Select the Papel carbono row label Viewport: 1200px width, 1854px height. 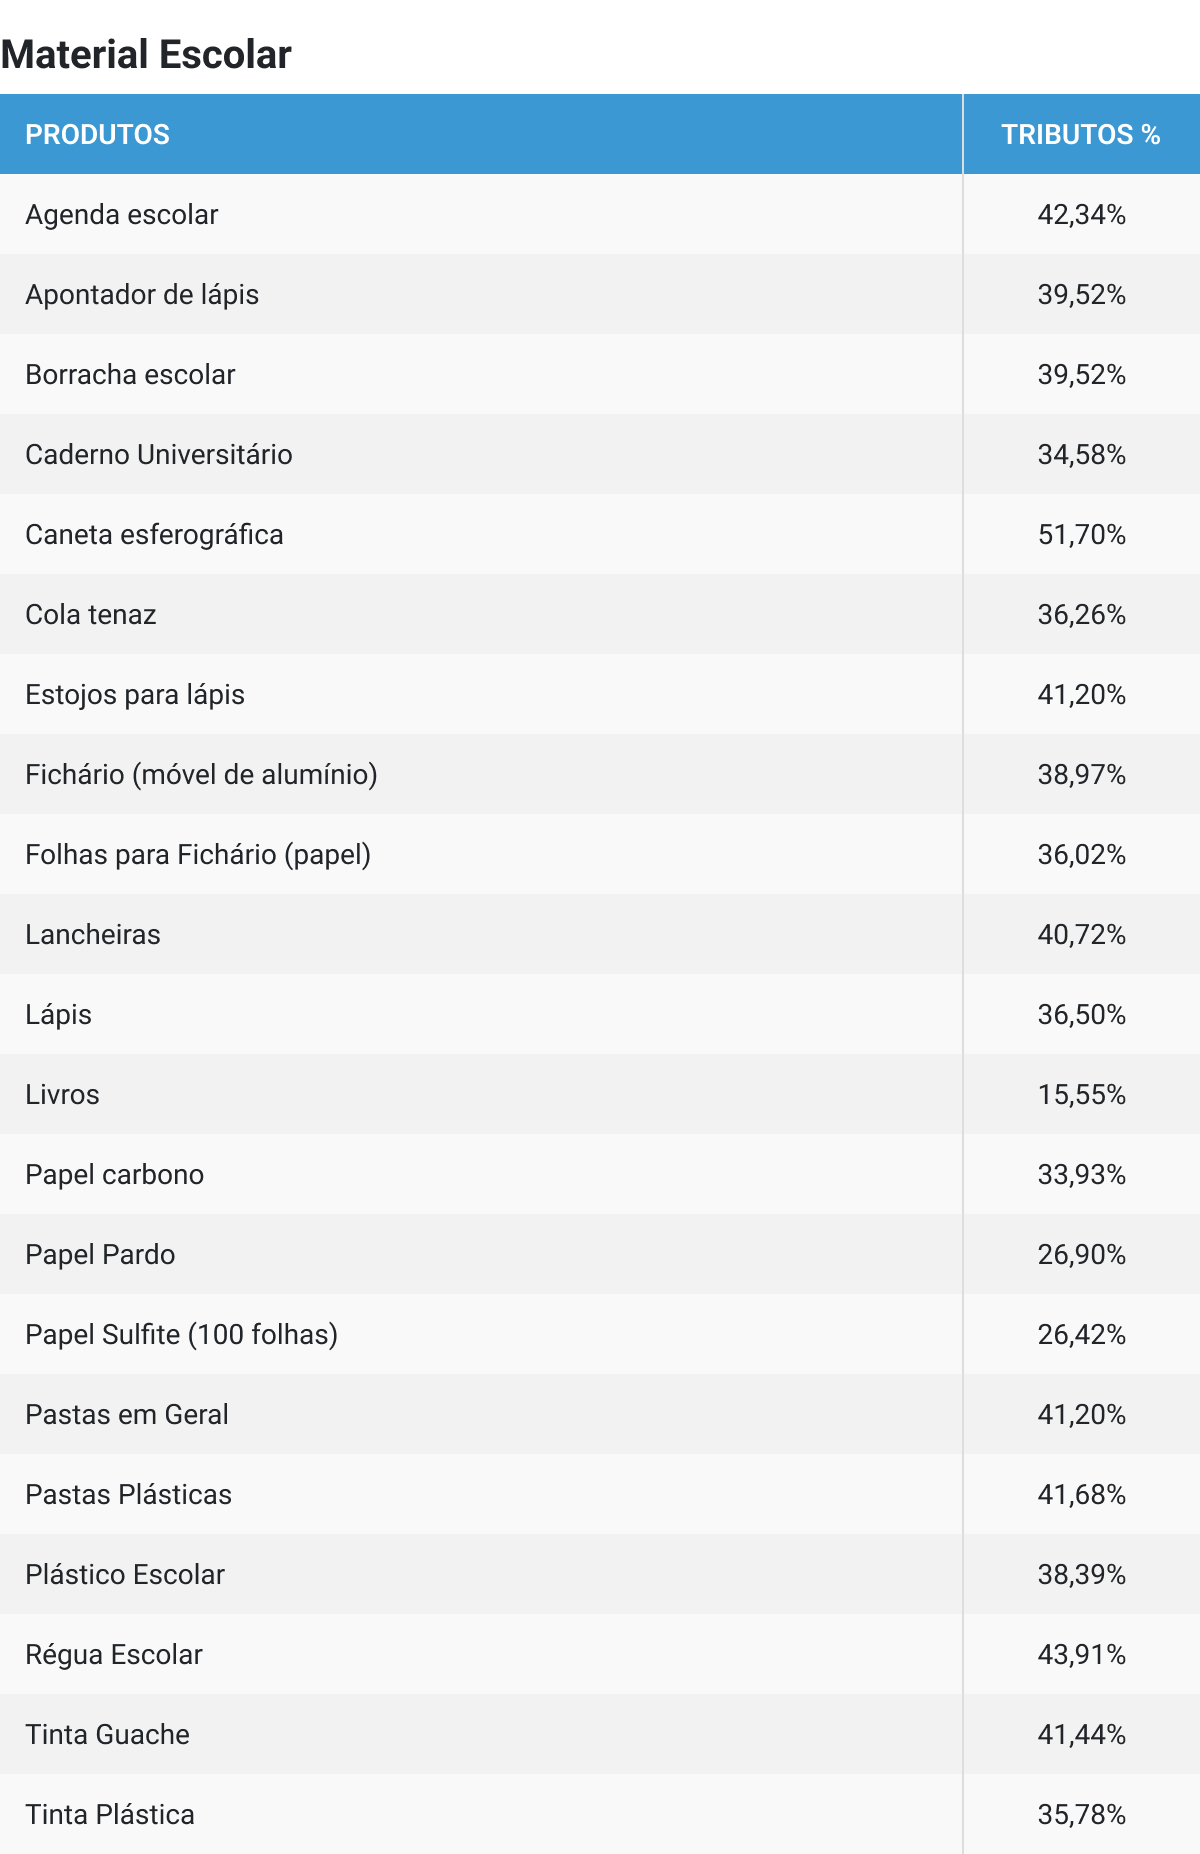114,1174
